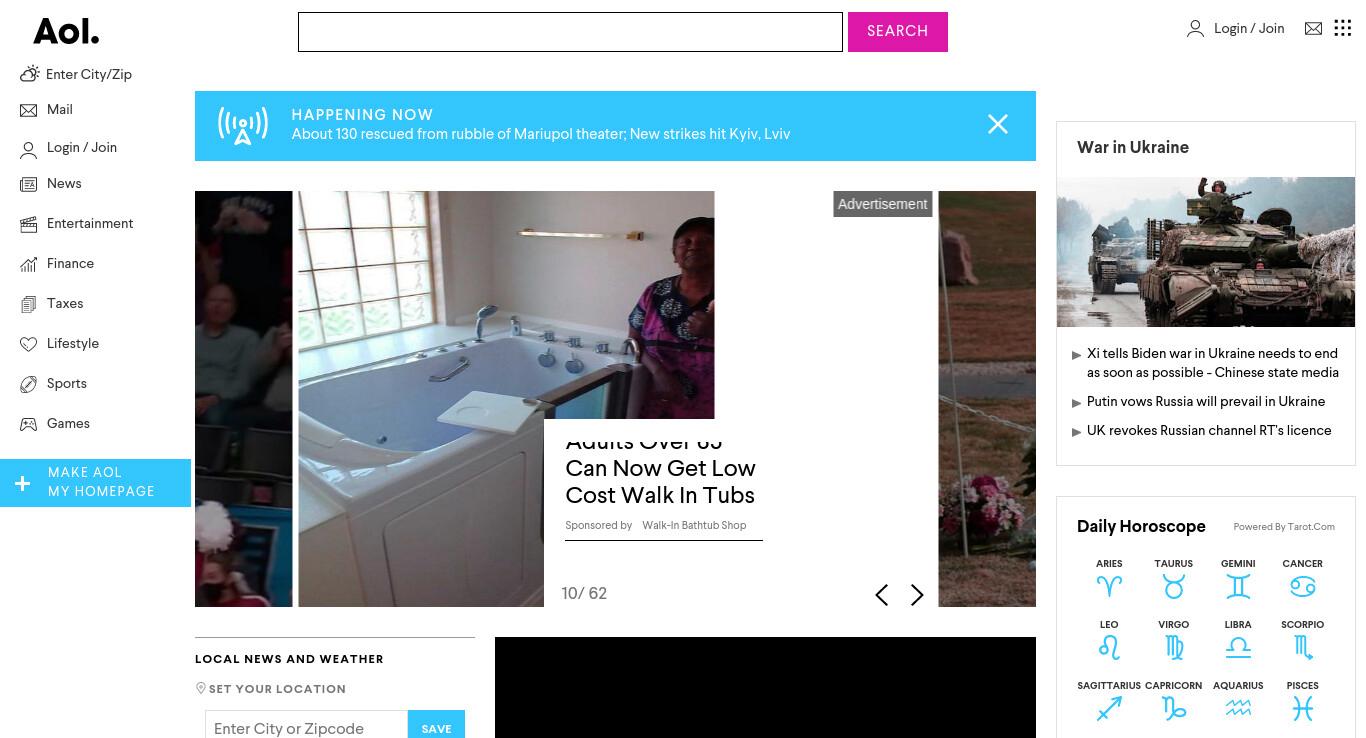Click the top search input field

click(570, 32)
